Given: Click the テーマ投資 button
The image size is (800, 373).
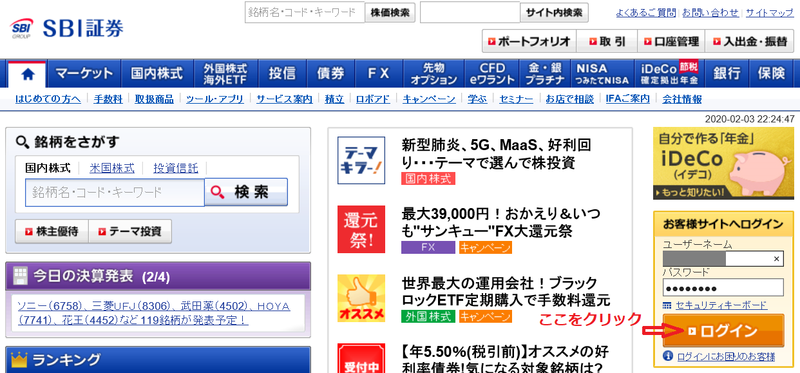Looking at the screenshot, I should [x=130, y=232].
